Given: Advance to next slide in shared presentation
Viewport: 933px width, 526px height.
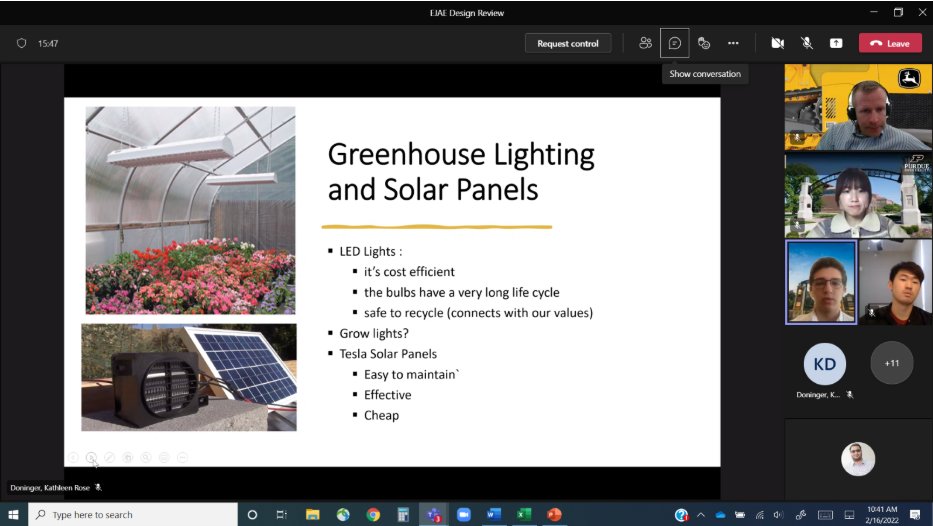Looking at the screenshot, I should coord(91,458).
